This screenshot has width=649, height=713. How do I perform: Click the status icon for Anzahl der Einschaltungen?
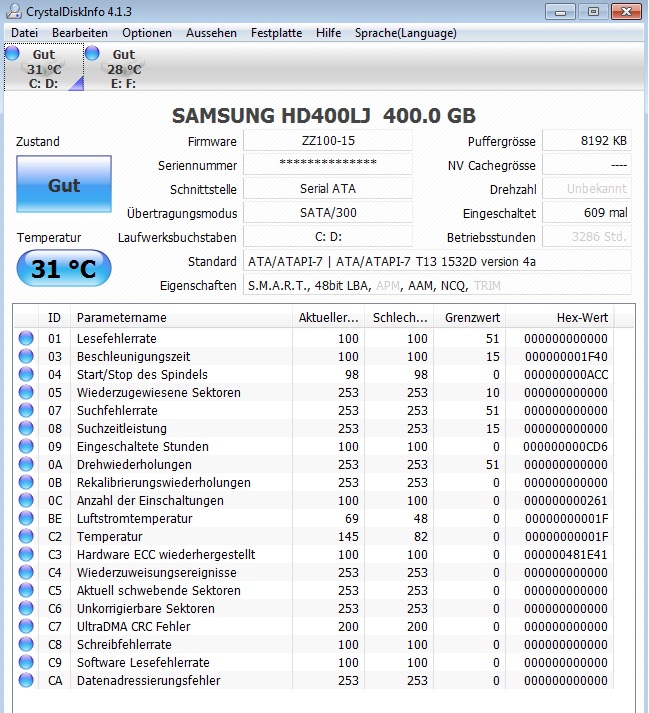coord(26,500)
